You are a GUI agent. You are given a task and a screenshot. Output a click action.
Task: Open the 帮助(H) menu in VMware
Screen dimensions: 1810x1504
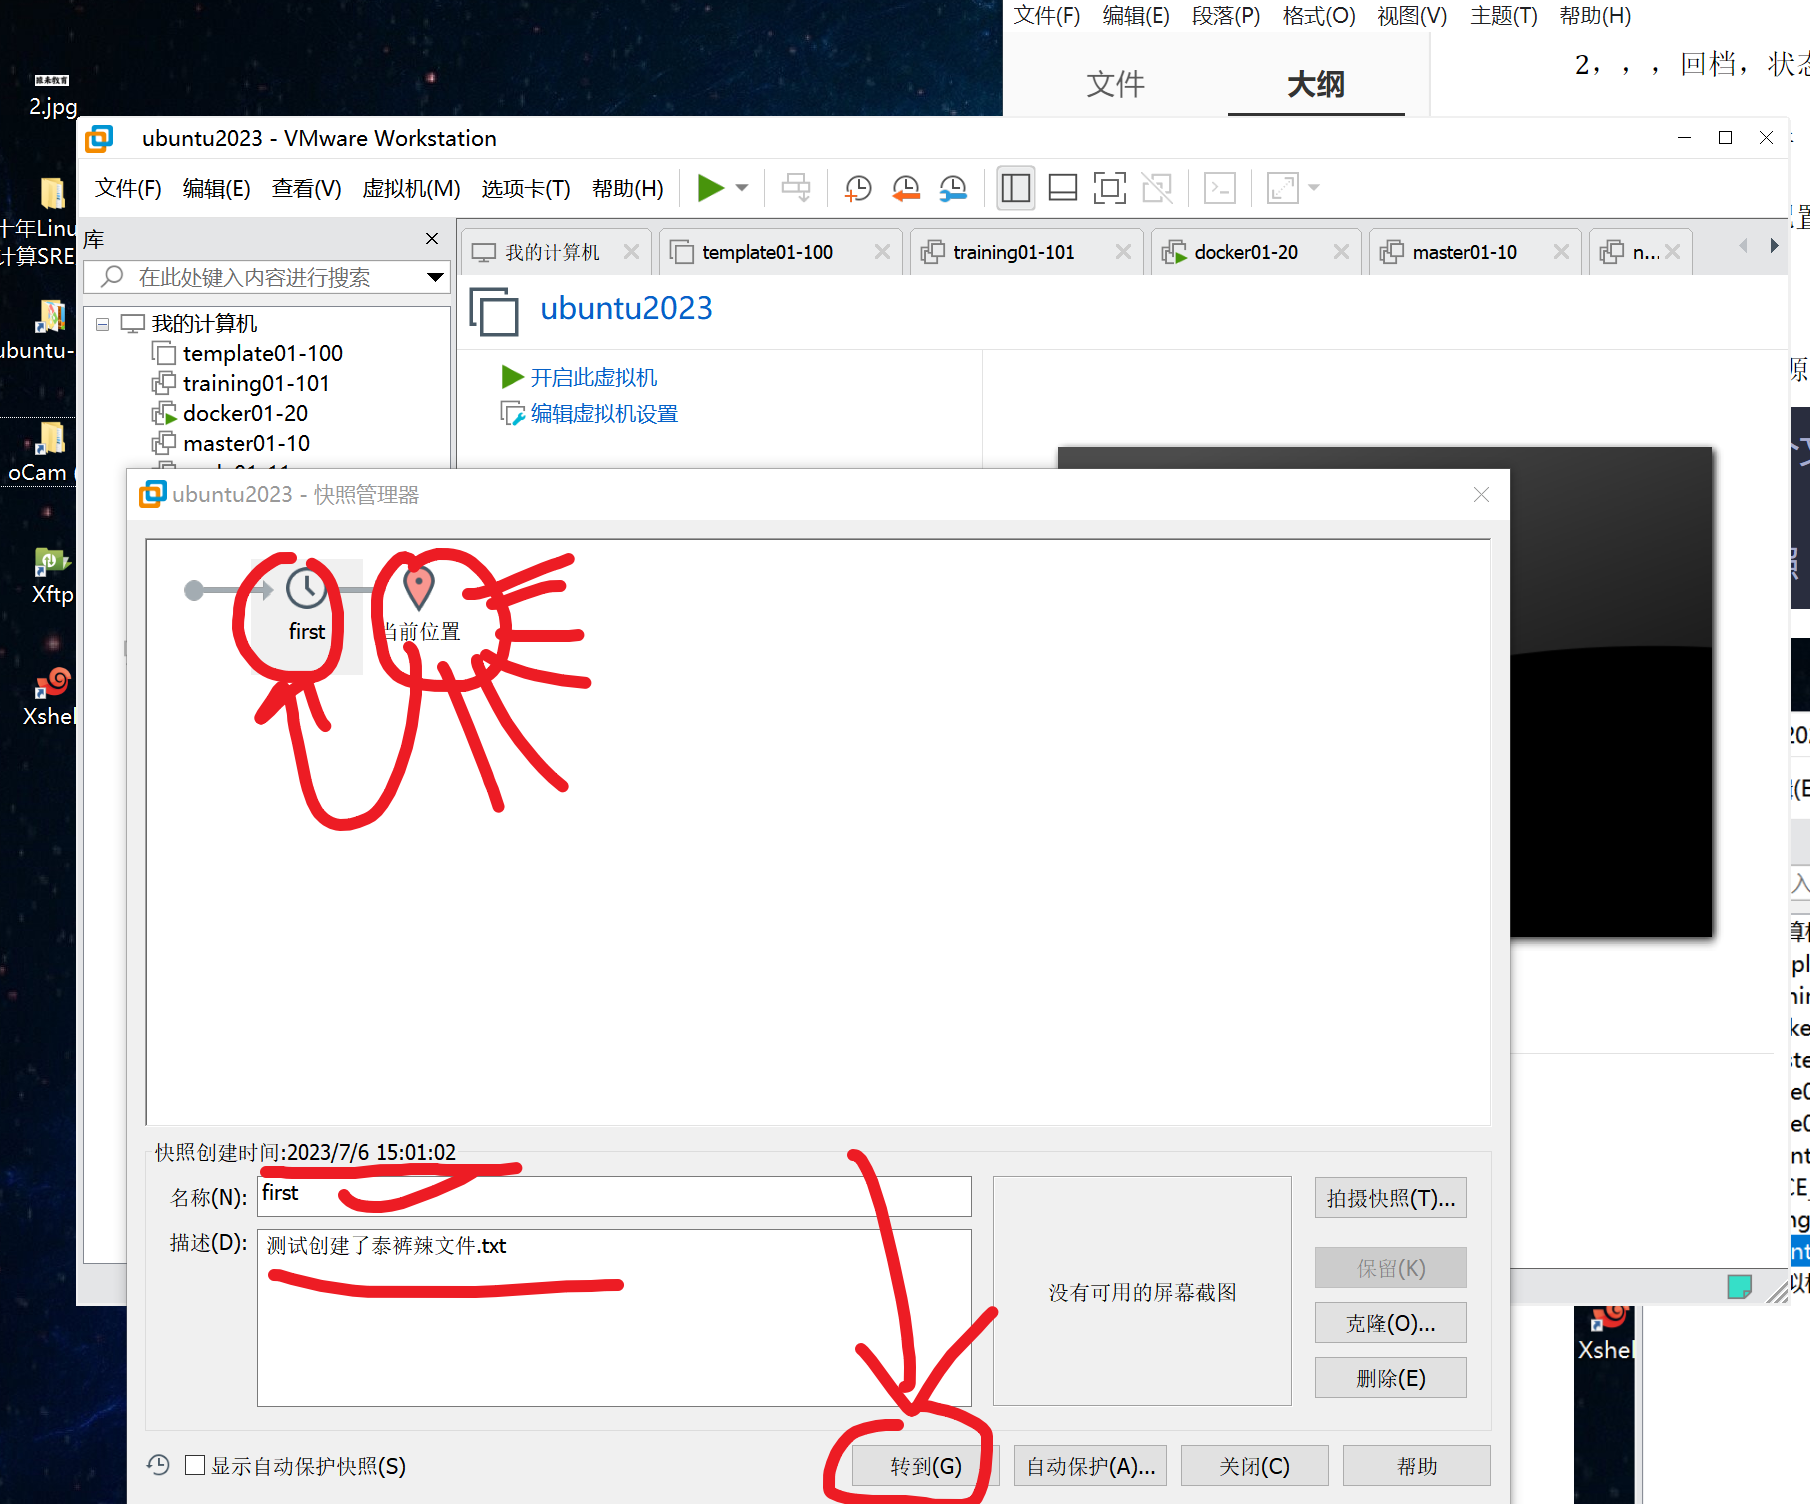point(628,188)
